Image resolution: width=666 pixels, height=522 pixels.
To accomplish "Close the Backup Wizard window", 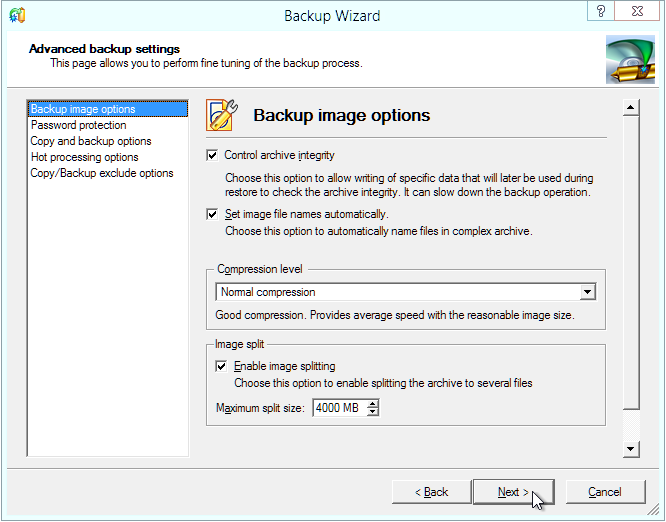I will 637,11.
